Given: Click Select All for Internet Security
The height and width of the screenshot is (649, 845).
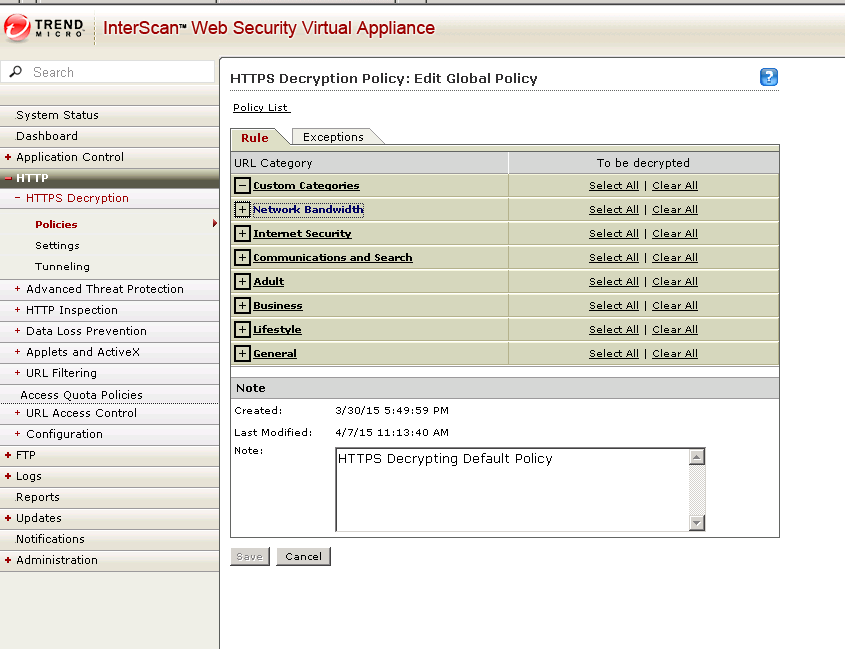Looking at the screenshot, I should 613,233.
